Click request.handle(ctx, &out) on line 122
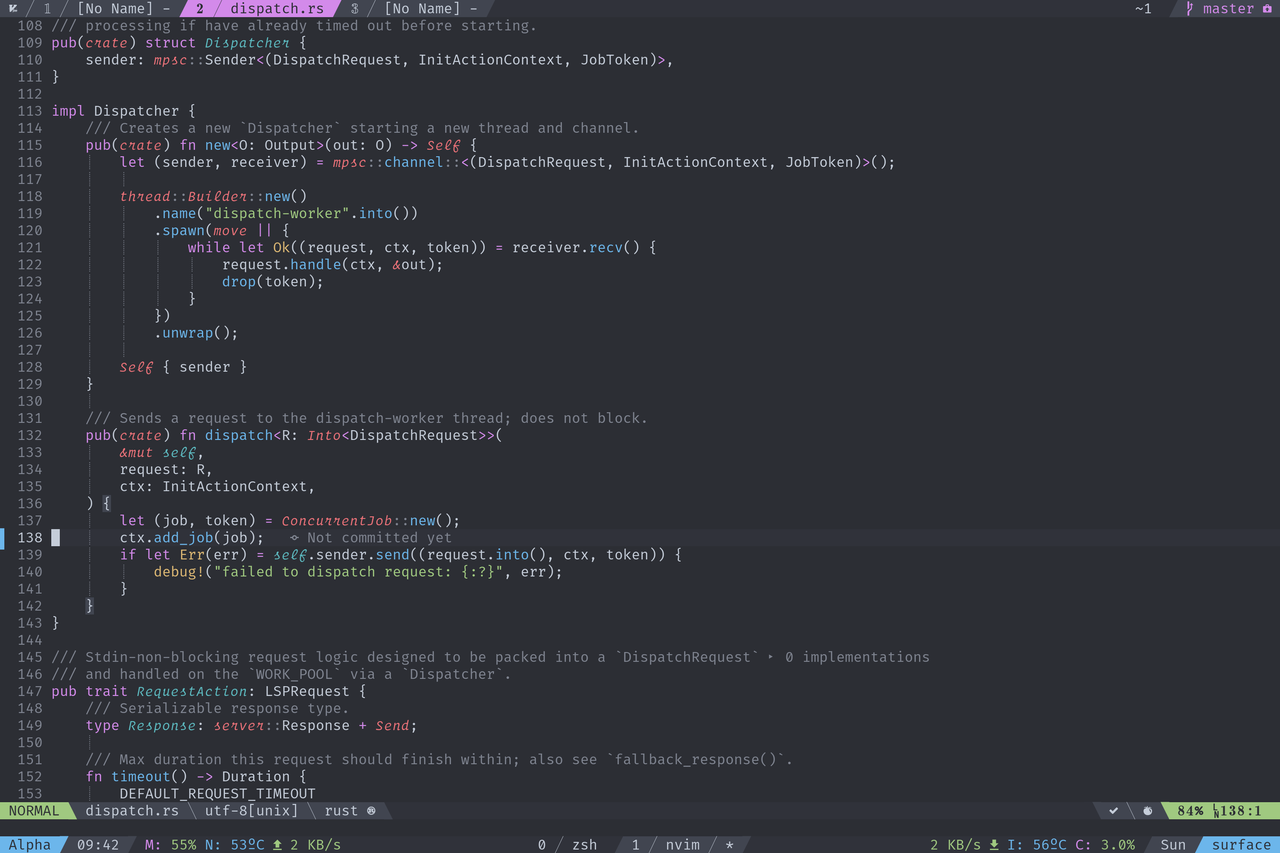The height and width of the screenshot is (853, 1280). click(332, 264)
